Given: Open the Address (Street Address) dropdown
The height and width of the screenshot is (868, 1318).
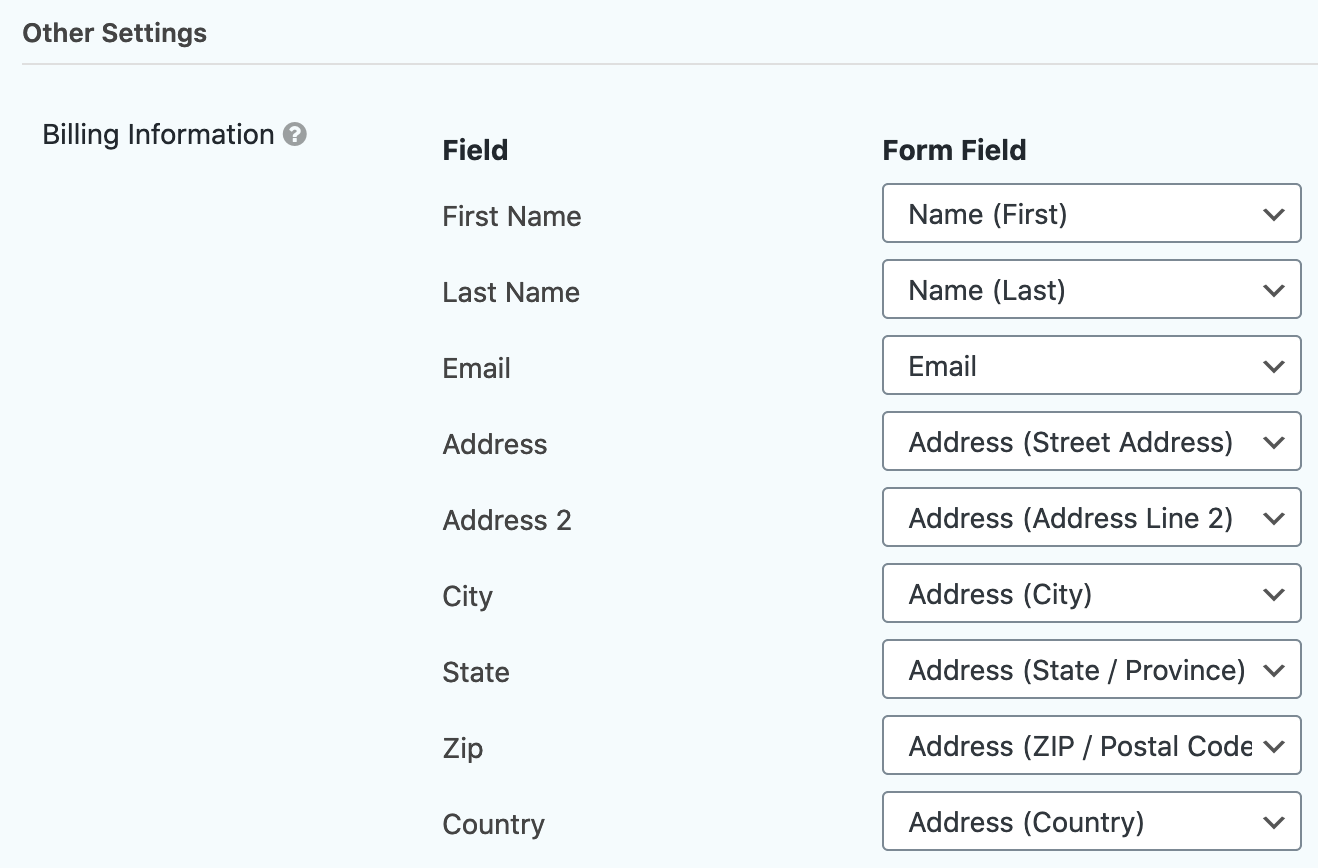Looking at the screenshot, I should coord(1090,442).
